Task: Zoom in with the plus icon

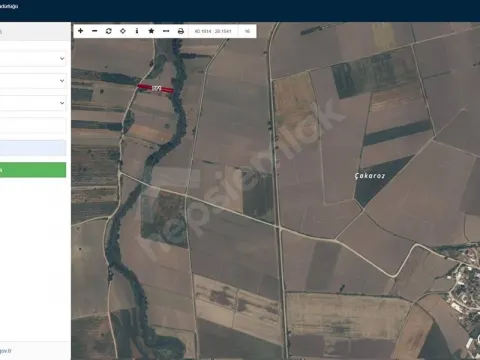Action: [80, 31]
